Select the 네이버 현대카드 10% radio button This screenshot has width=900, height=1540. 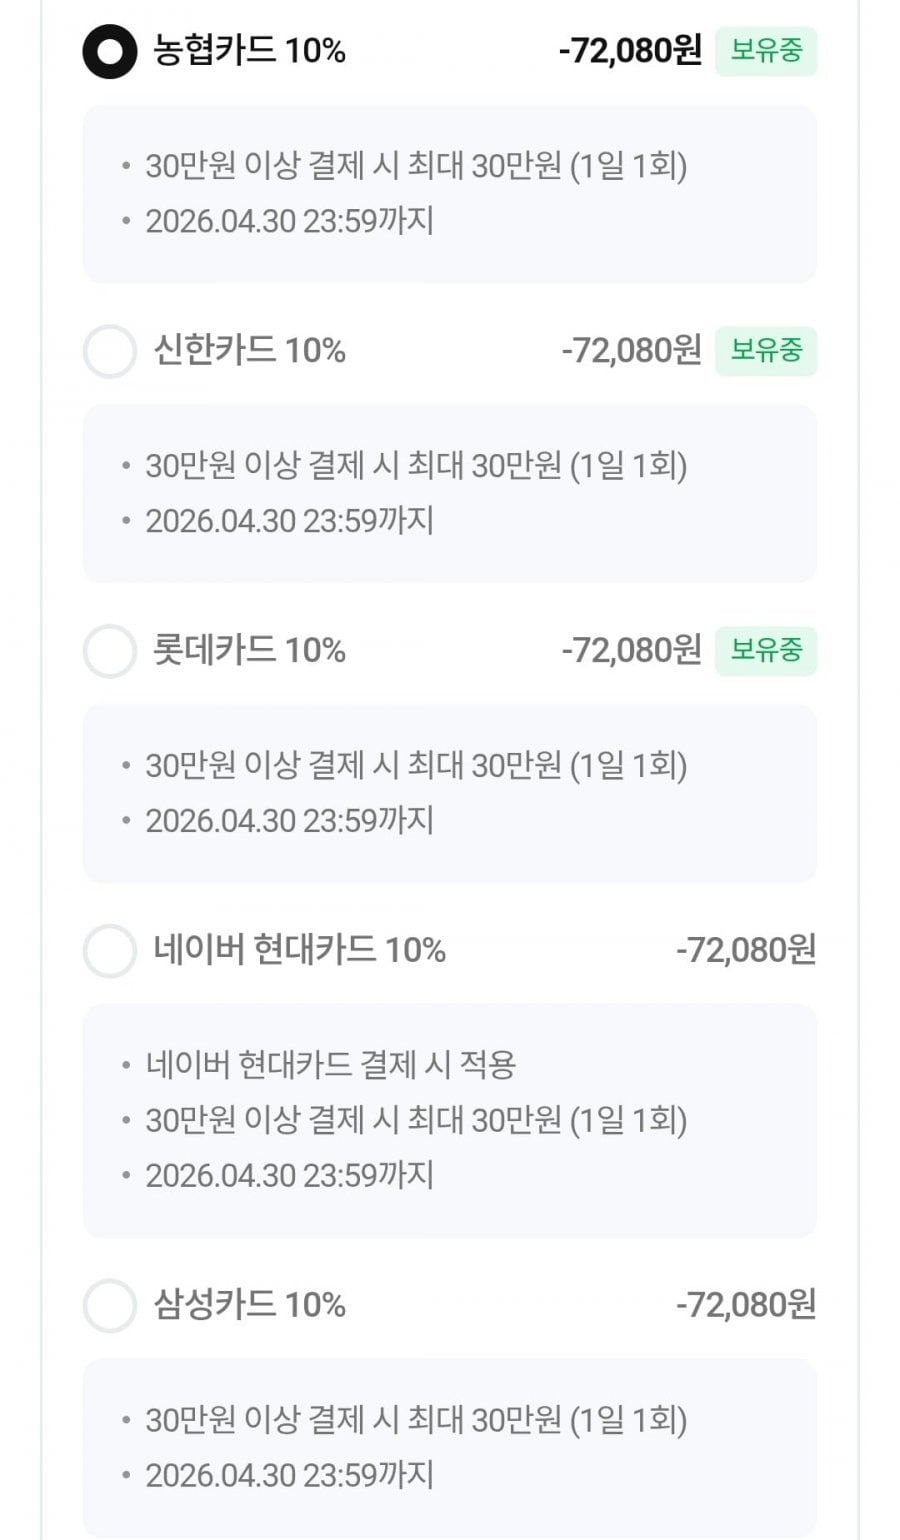coord(109,950)
